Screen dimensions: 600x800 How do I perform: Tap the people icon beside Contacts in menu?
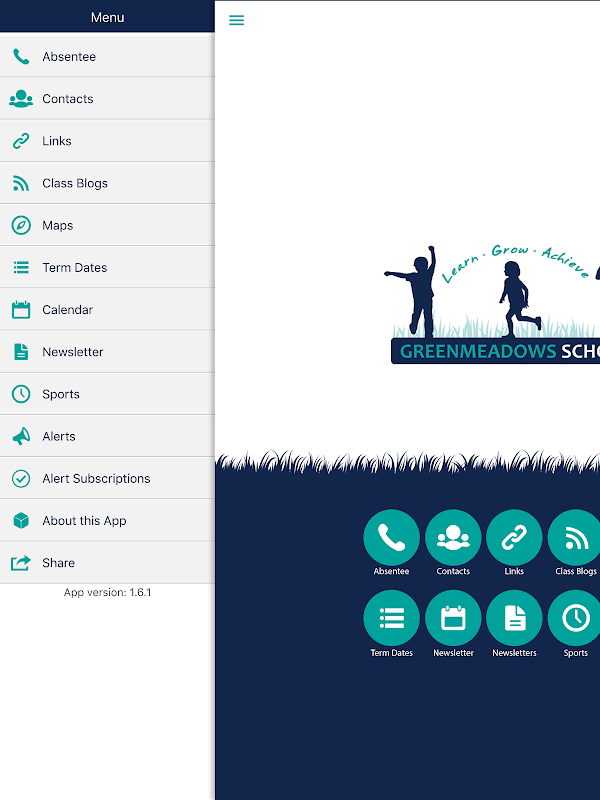coord(21,98)
